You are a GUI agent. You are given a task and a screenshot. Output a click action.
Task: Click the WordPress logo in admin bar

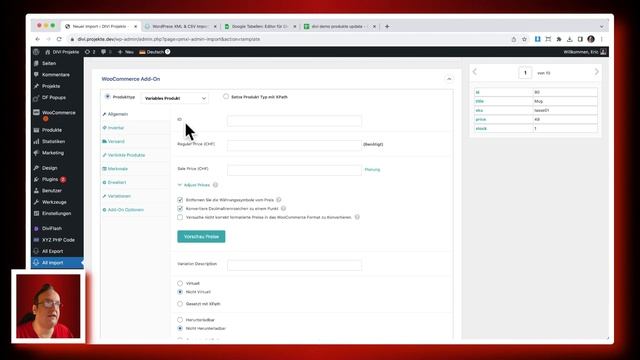(36, 52)
